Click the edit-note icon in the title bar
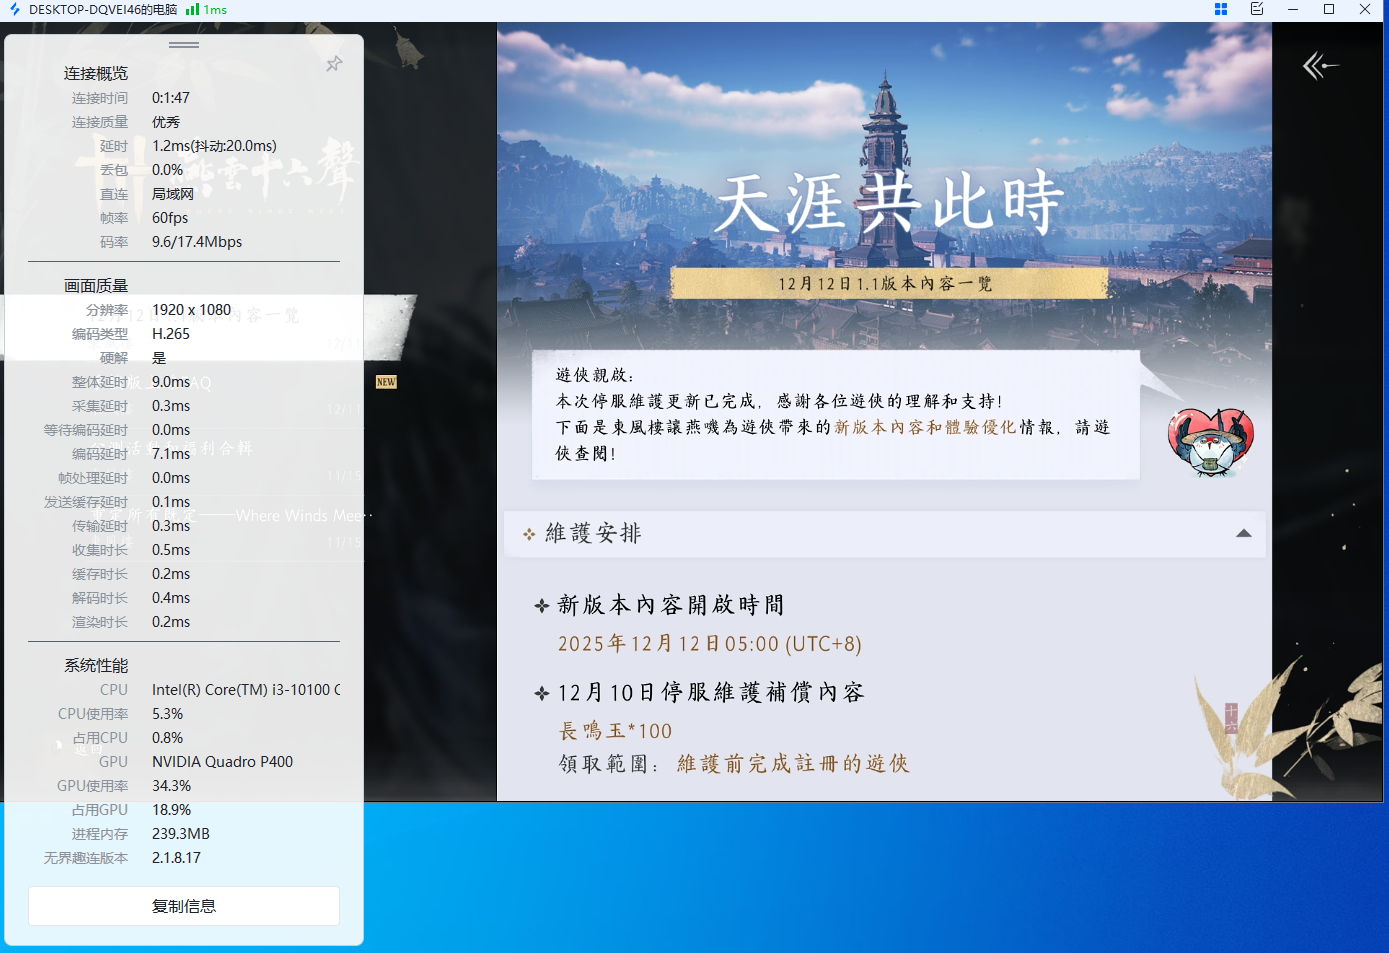 (x=1257, y=10)
